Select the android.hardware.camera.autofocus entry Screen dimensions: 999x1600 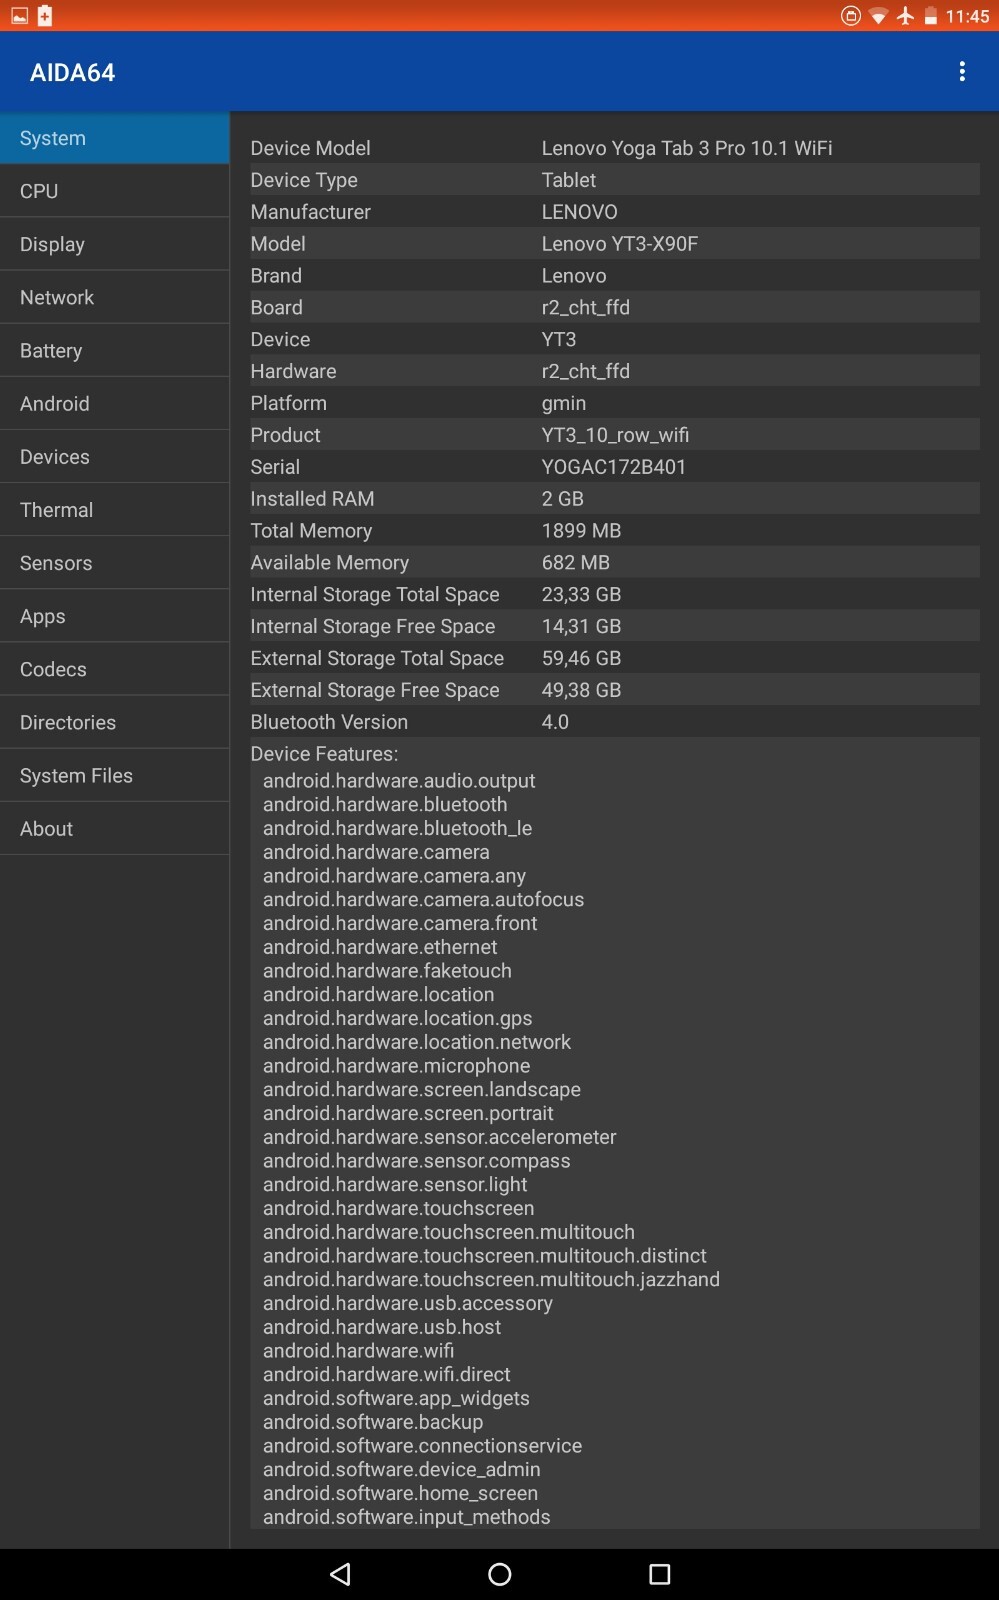click(423, 899)
